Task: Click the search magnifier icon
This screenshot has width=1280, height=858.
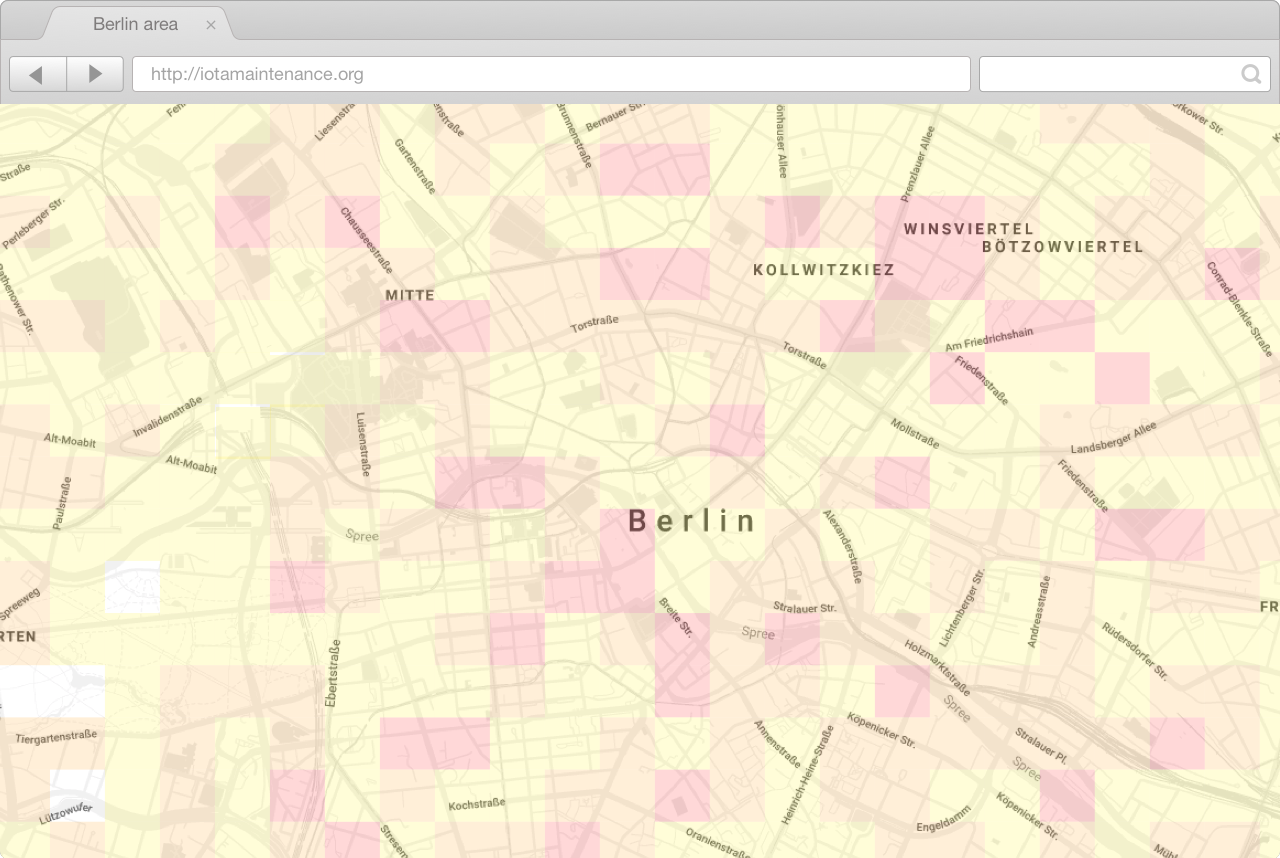Action: coord(1250,74)
